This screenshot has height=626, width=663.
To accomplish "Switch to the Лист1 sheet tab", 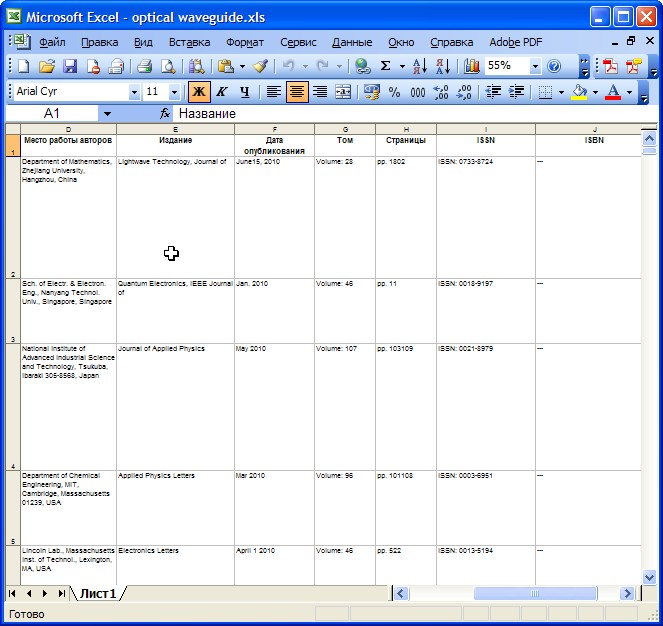I will [98, 593].
